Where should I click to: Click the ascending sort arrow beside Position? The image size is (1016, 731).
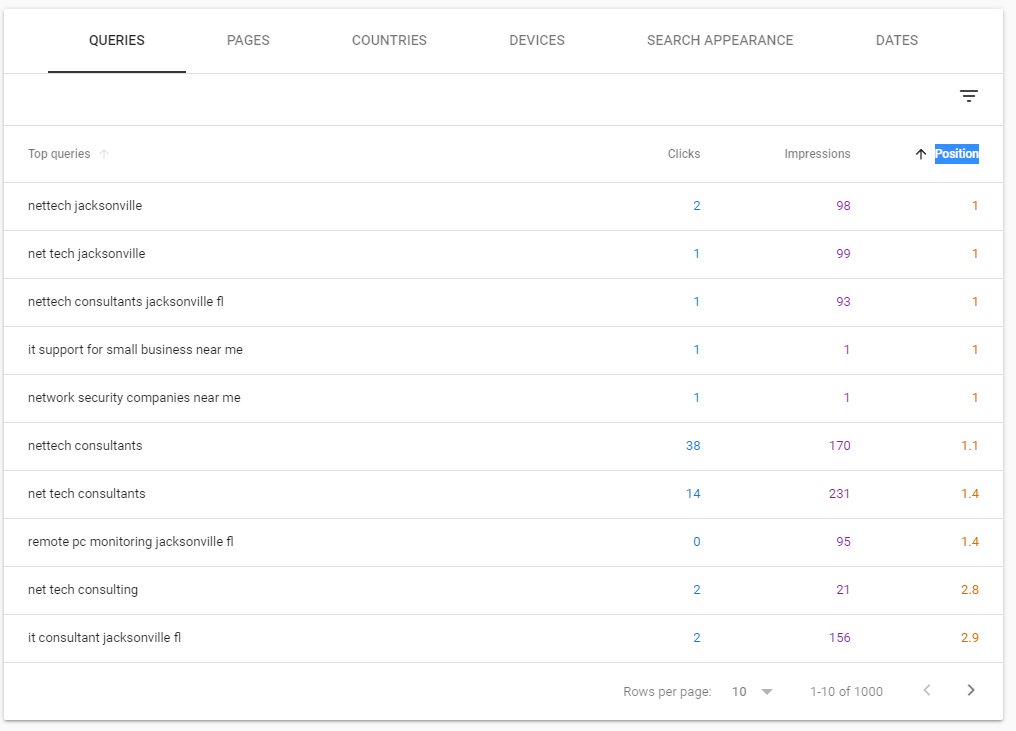pos(920,154)
